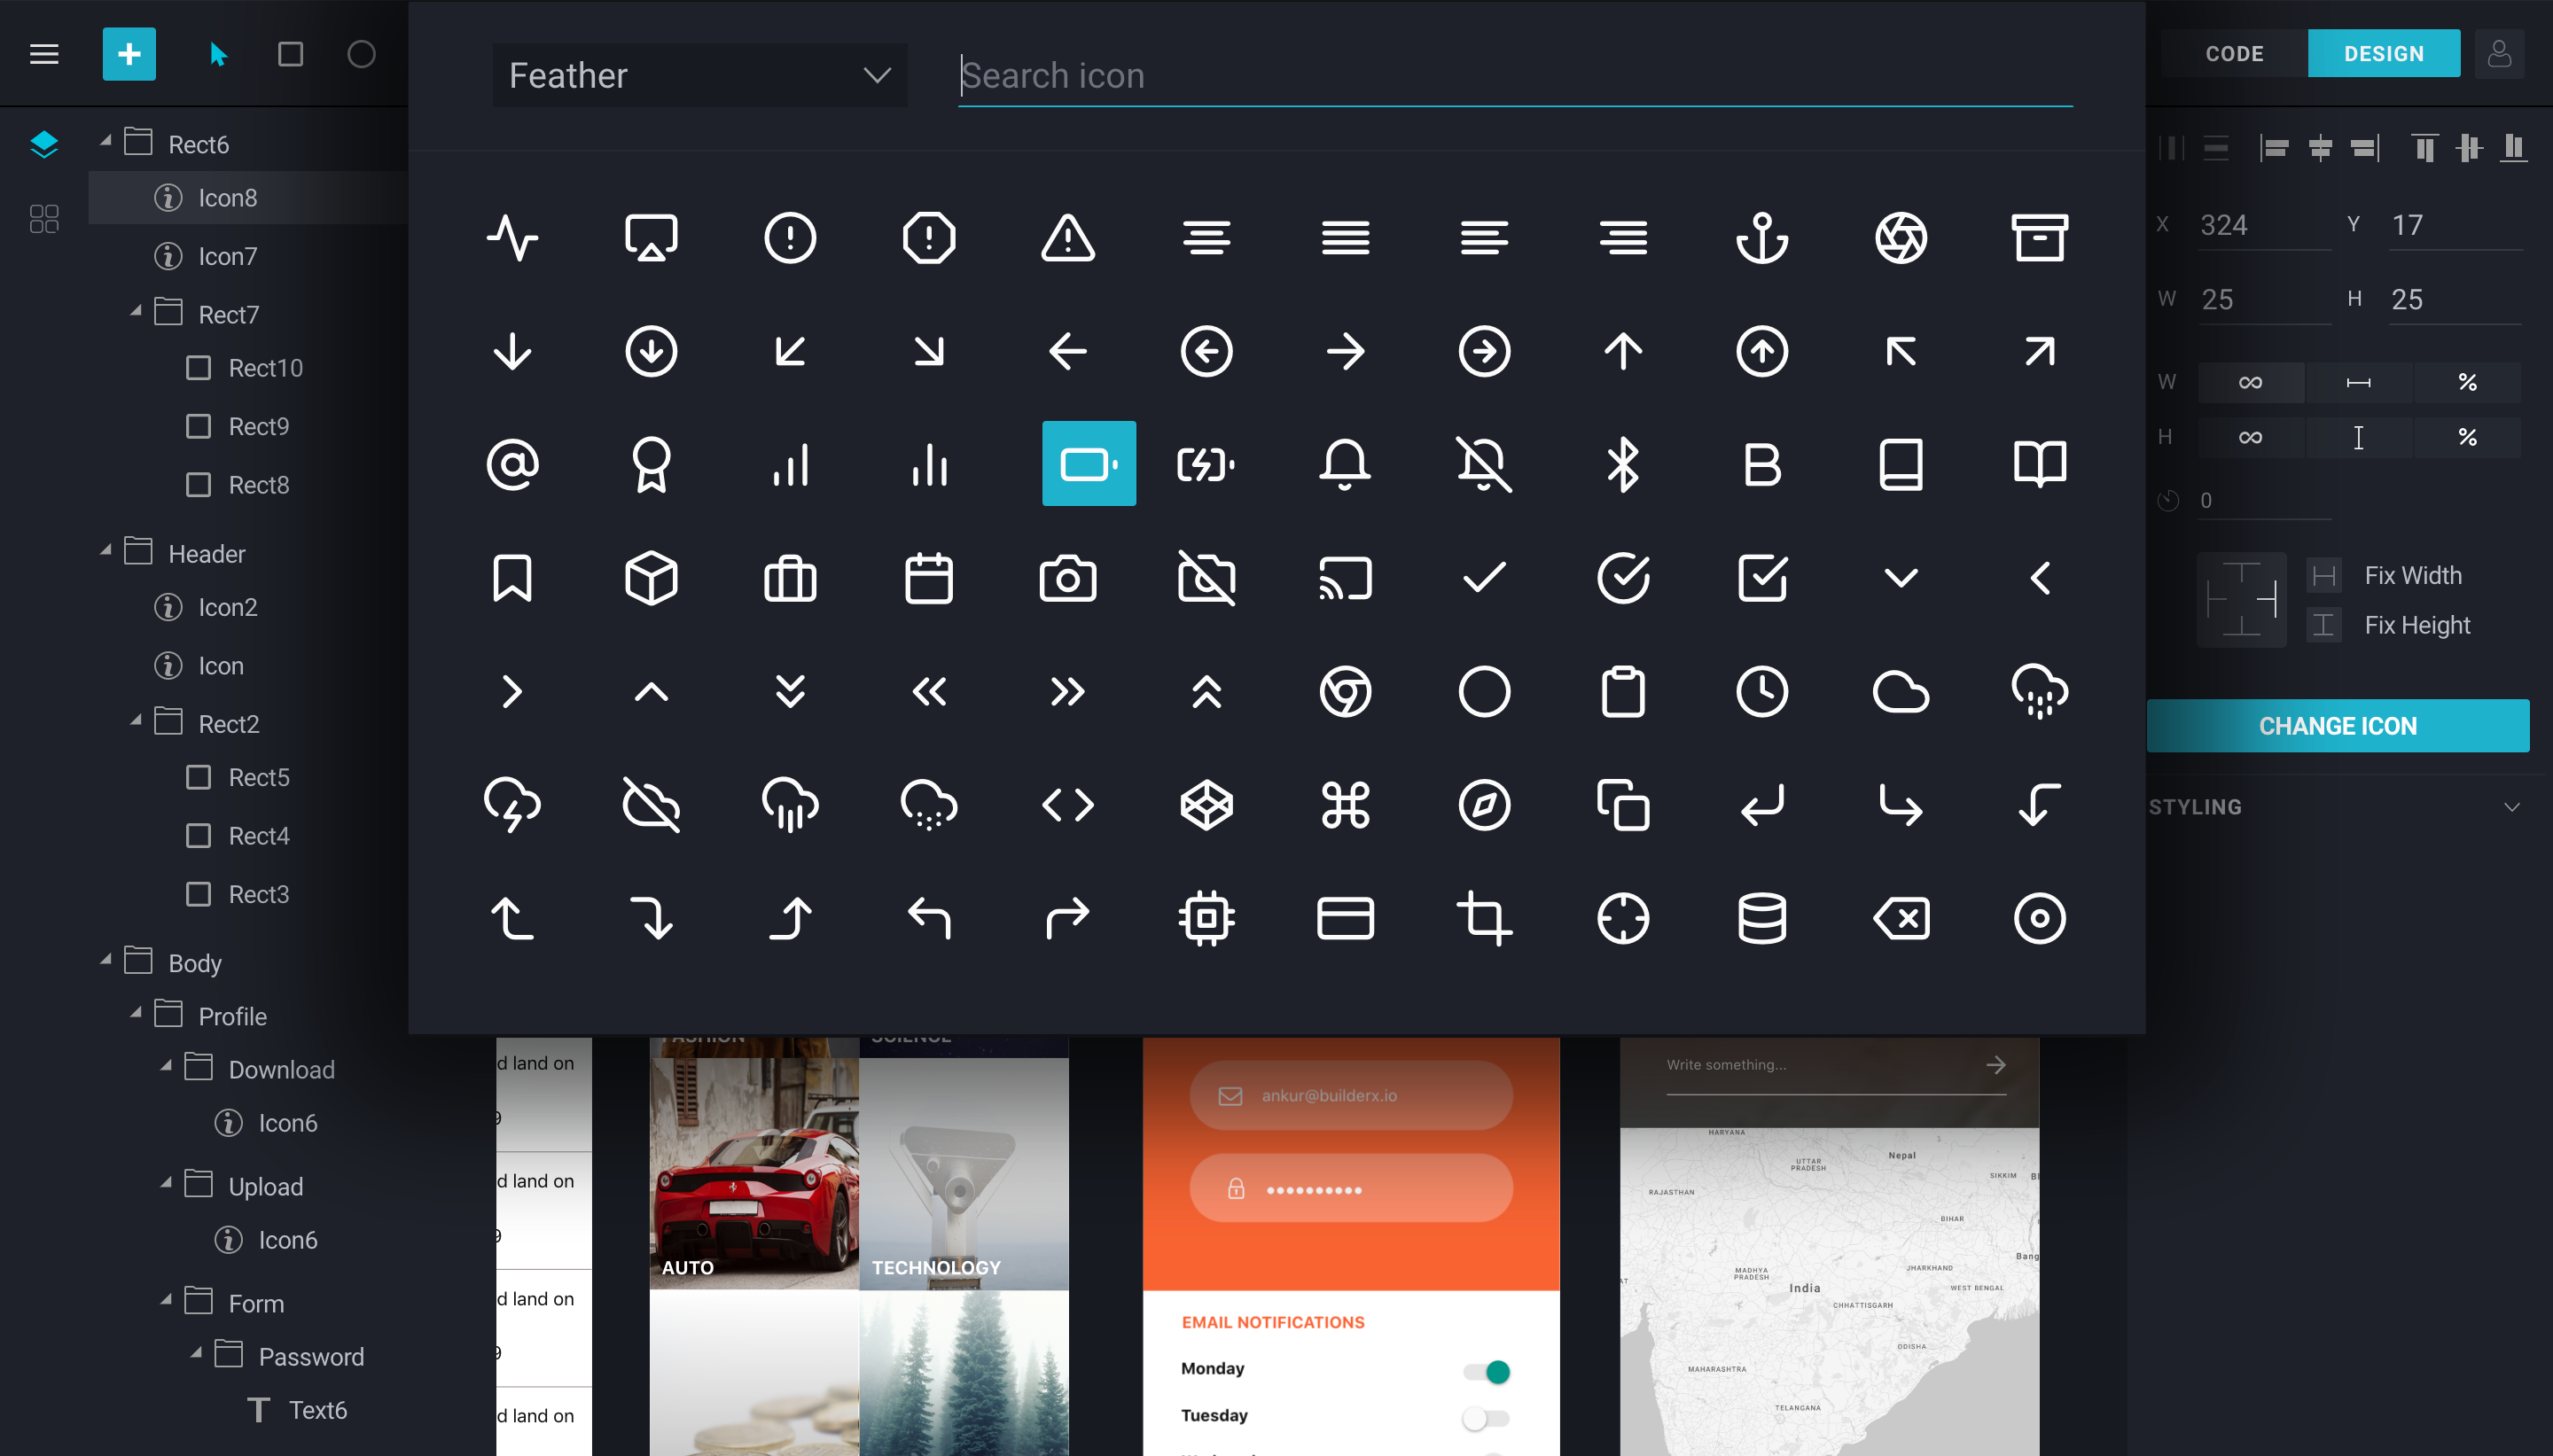
Task: Select the crop icon in icon picker
Action: (x=1483, y=918)
